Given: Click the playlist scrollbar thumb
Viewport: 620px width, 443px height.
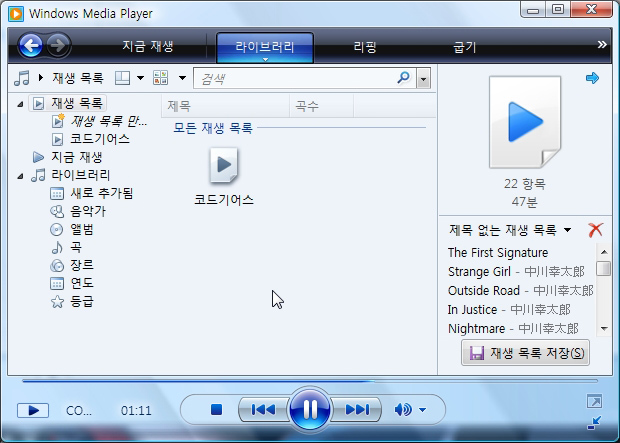Looking at the screenshot, I should pos(603,269).
